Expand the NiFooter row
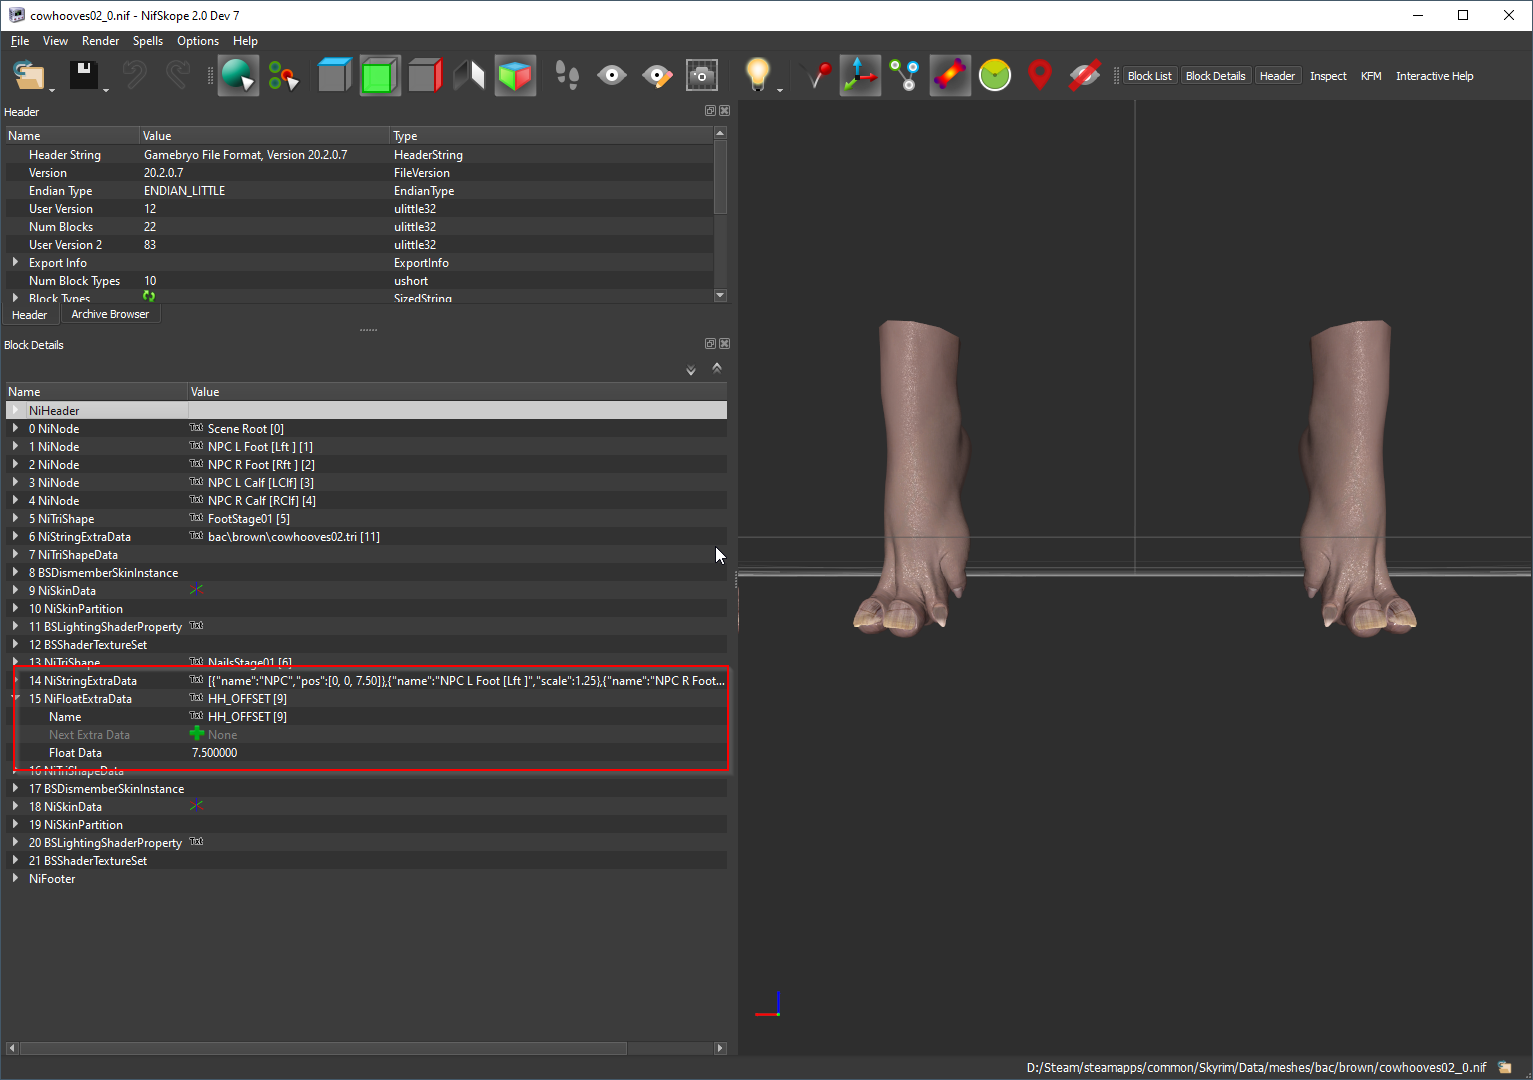This screenshot has width=1533, height=1080. click(15, 878)
